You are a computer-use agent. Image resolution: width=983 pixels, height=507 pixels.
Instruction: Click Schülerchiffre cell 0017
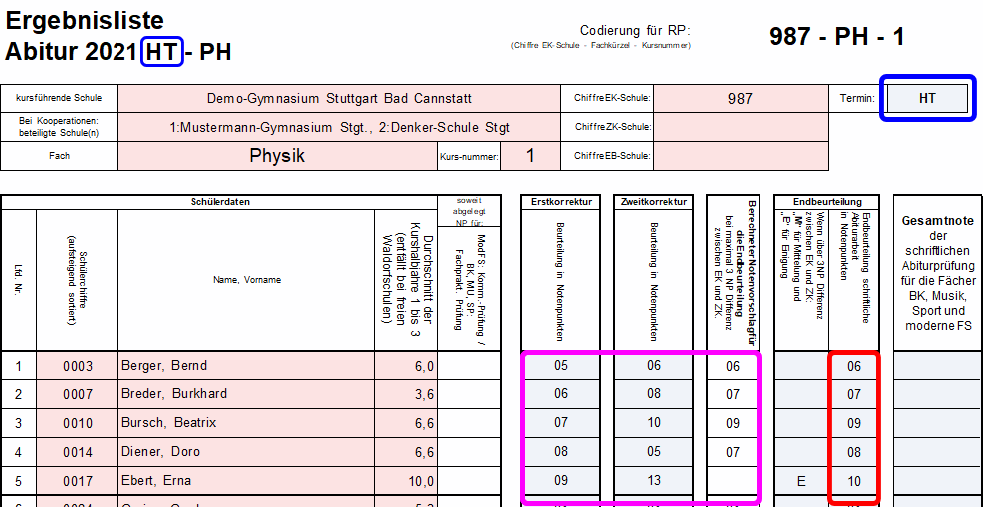click(x=77, y=480)
